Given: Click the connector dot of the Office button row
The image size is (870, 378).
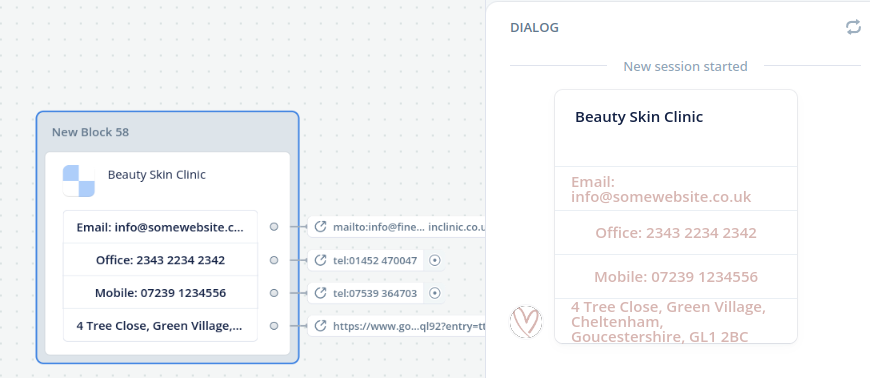Looking at the screenshot, I should [x=274, y=260].
